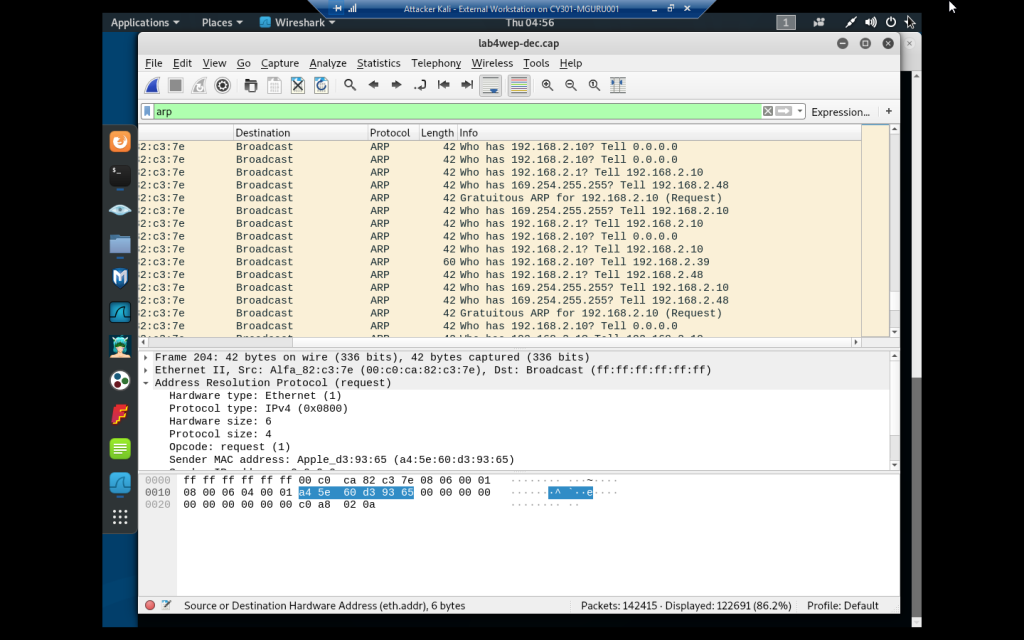Open the Capture menu
Image resolution: width=1024 pixels, height=640 pixels.
(x=280, y=63)
